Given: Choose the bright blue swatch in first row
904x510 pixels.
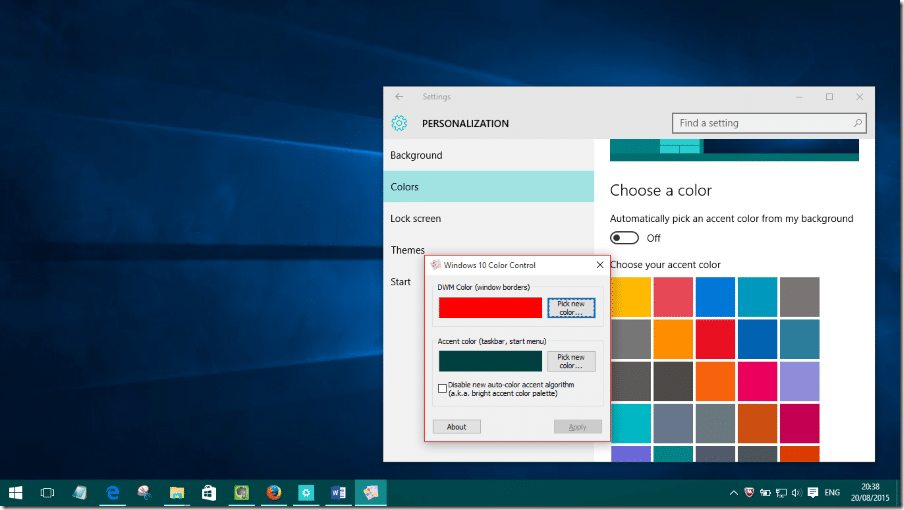Looking at the screenshot, I should (715, 297).
